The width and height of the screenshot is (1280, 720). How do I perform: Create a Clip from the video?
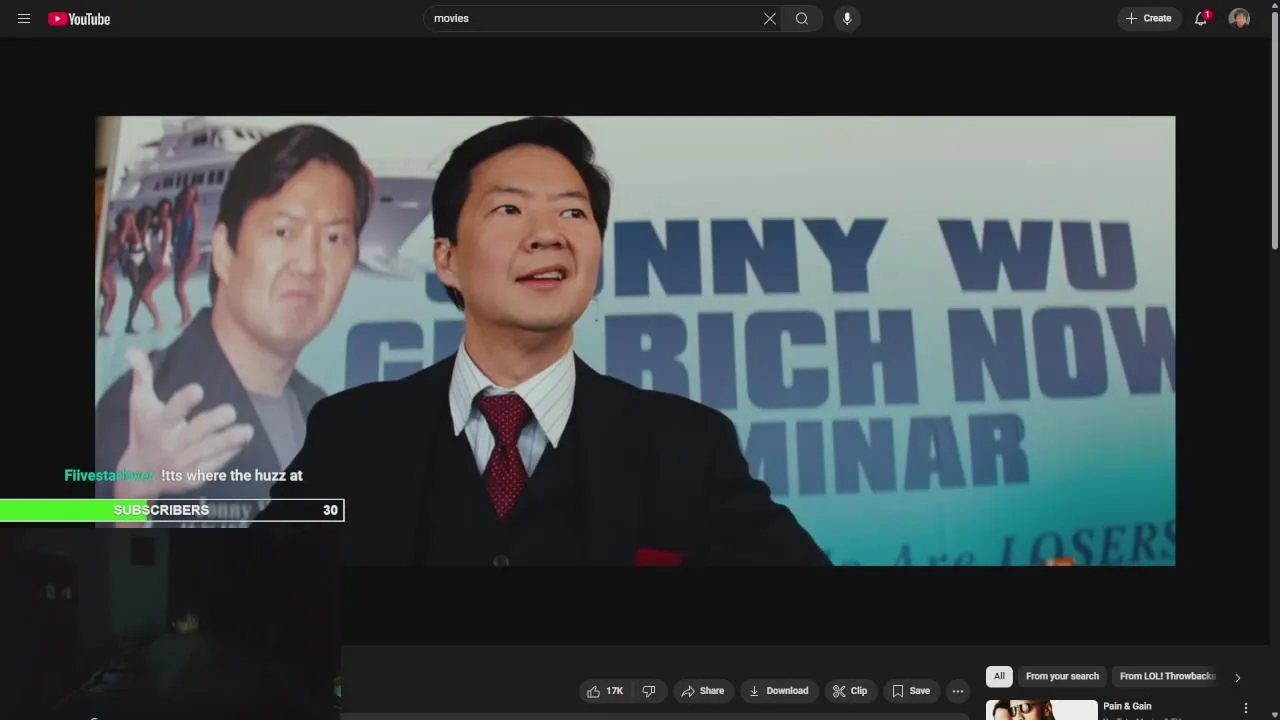pos(850,691)
